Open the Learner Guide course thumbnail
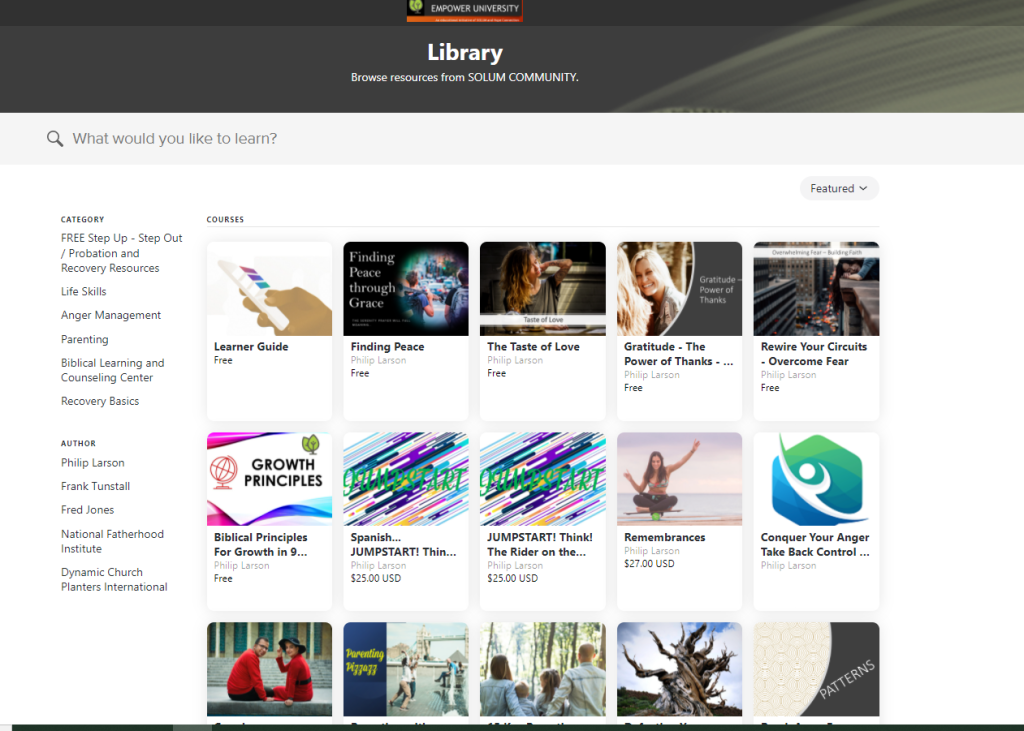1024x731 pixels. click(x=269, y=289)
